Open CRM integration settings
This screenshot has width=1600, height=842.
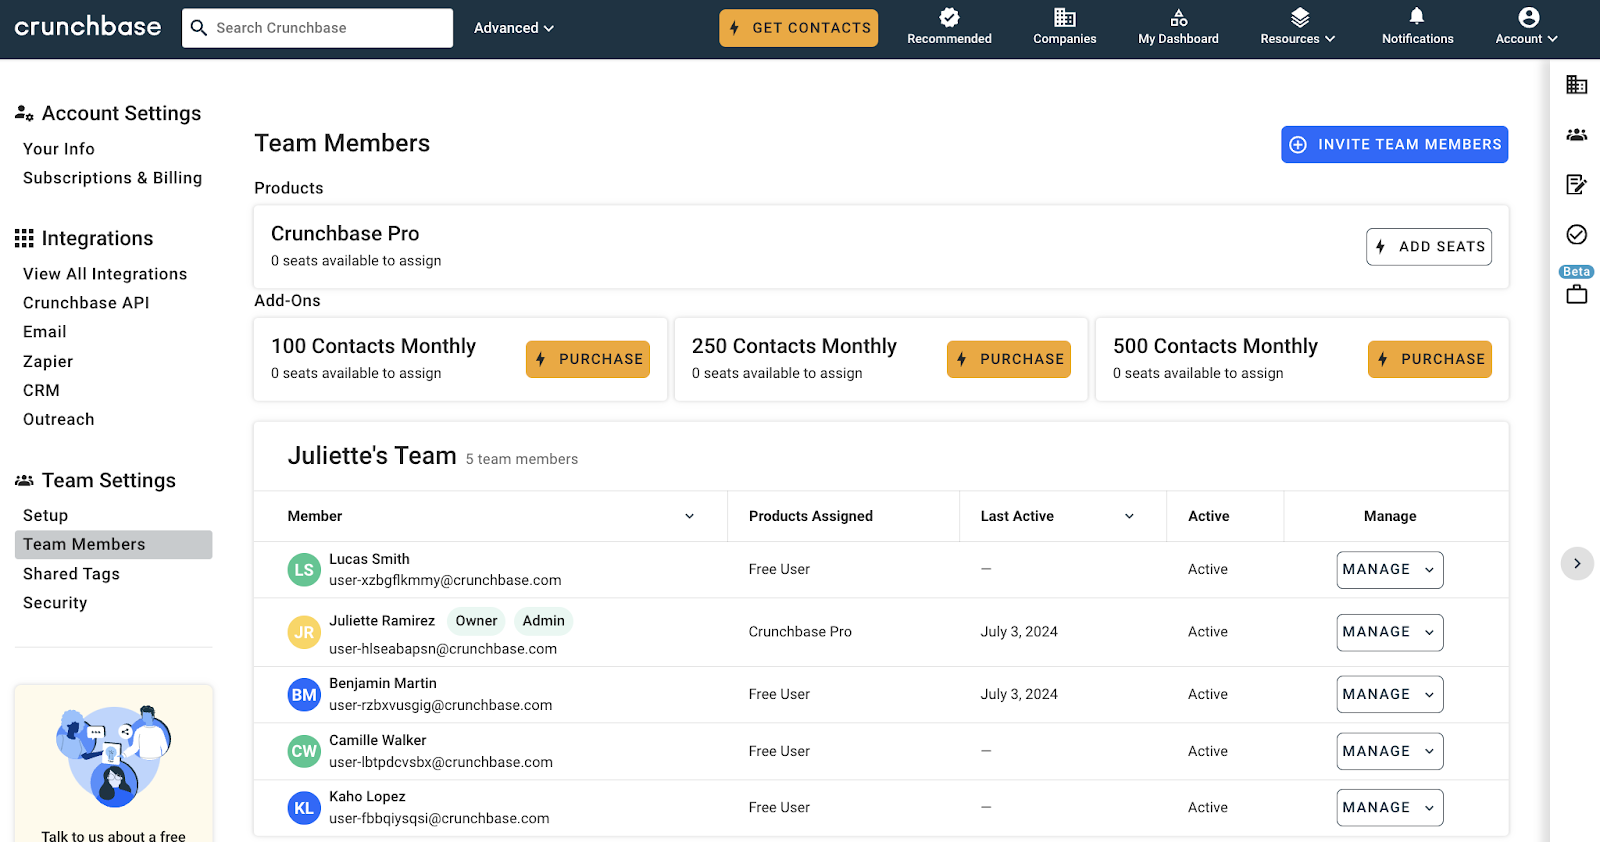click(41, 391)
